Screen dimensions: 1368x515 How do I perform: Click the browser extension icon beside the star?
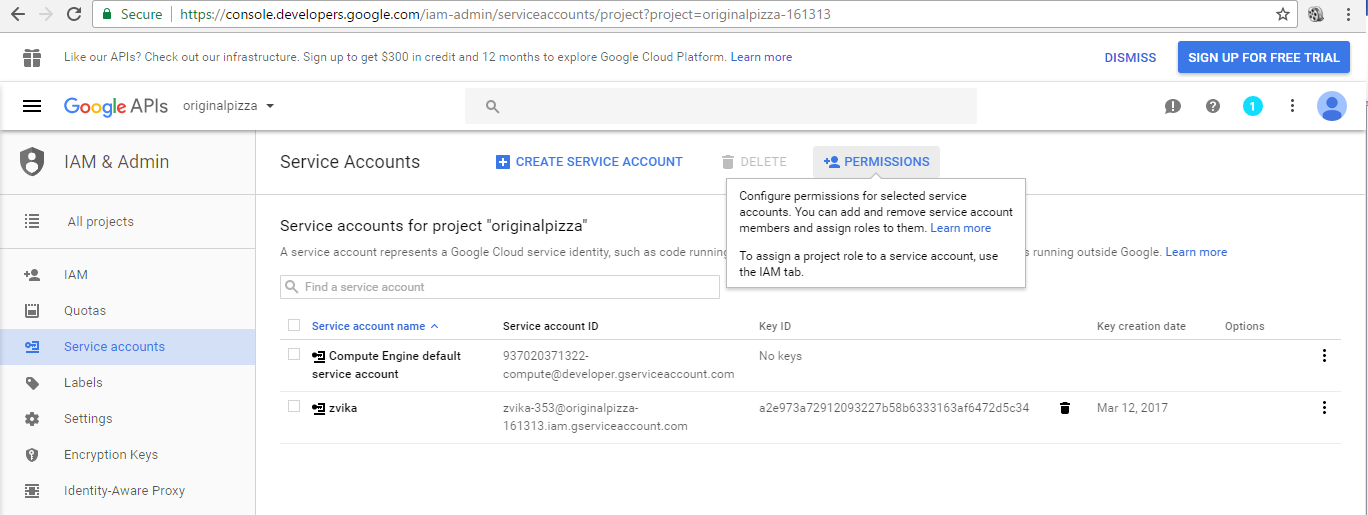[1316, 14]
